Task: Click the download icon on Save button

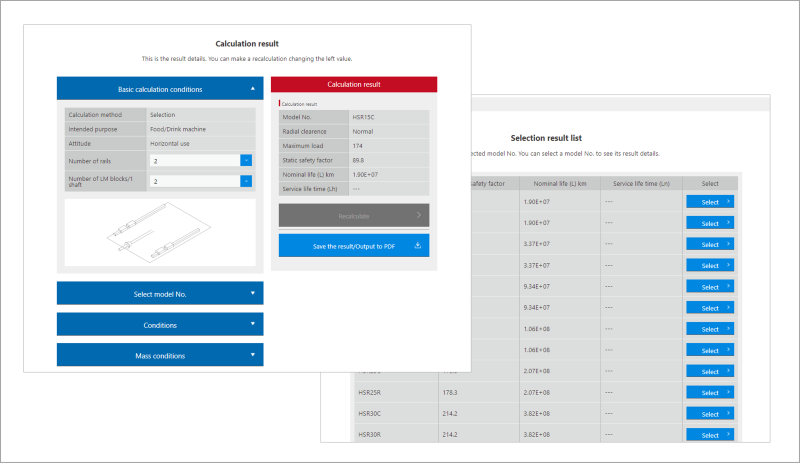Action: [418, 245]
